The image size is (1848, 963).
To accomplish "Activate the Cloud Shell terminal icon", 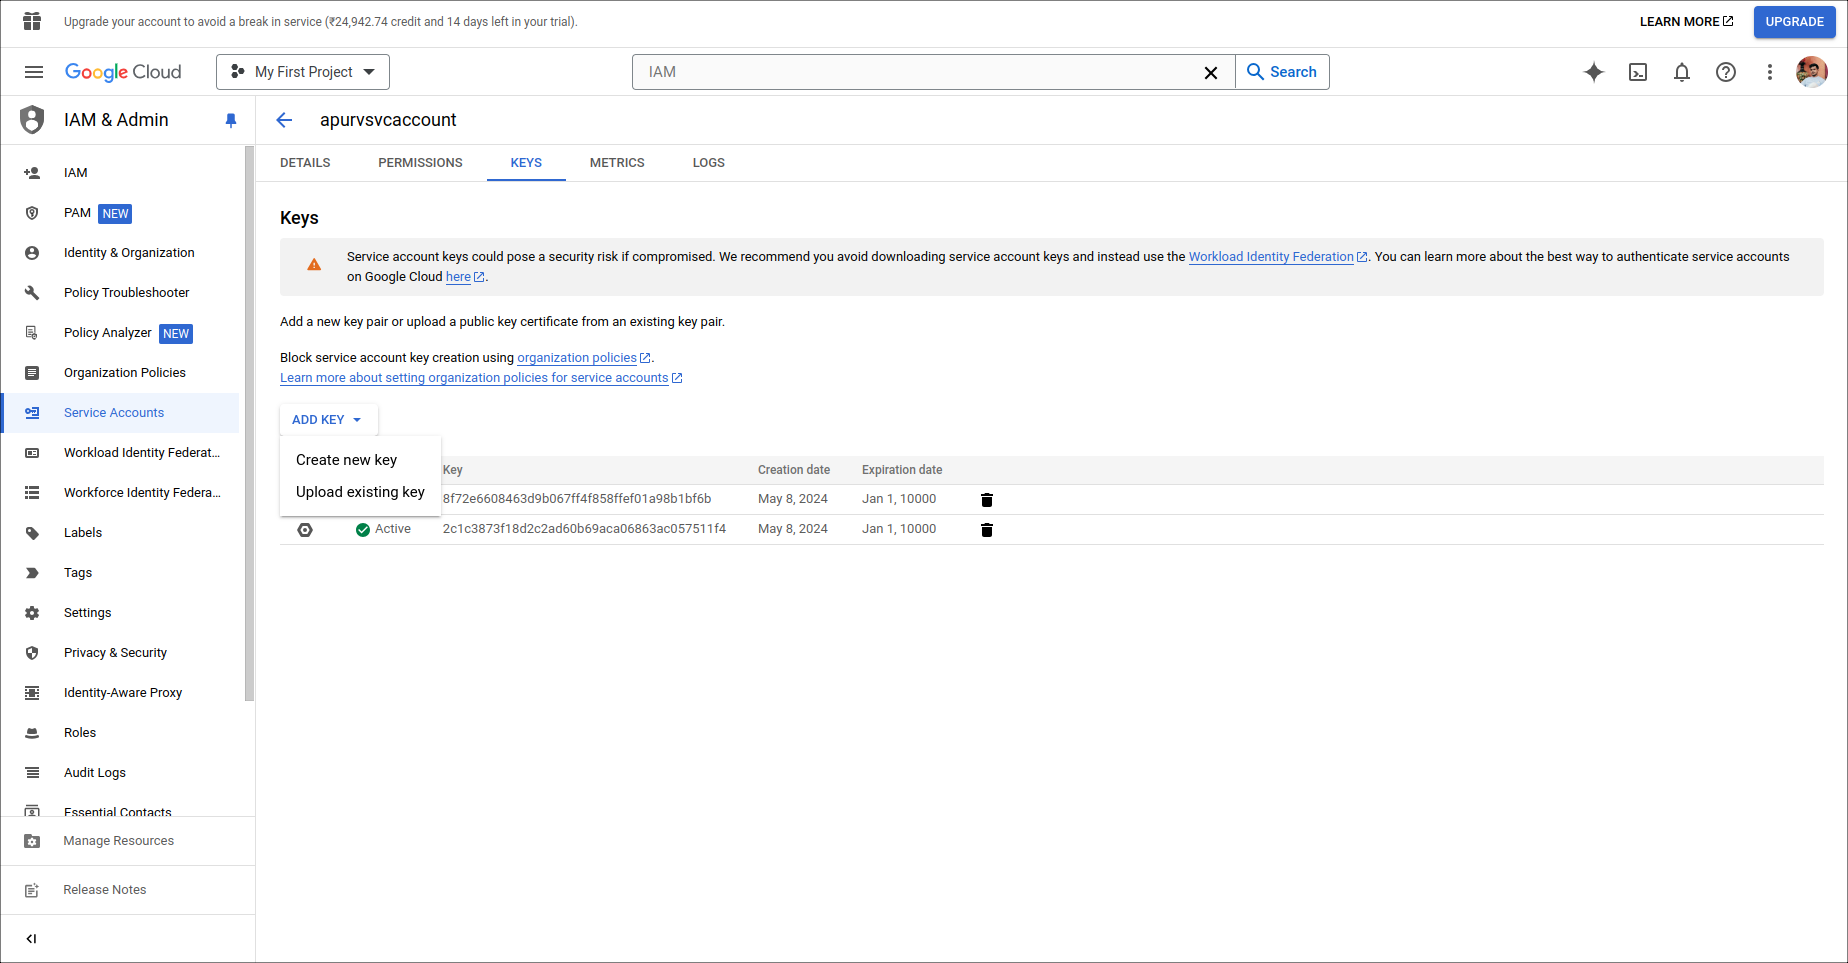I will pos(1638,72).
